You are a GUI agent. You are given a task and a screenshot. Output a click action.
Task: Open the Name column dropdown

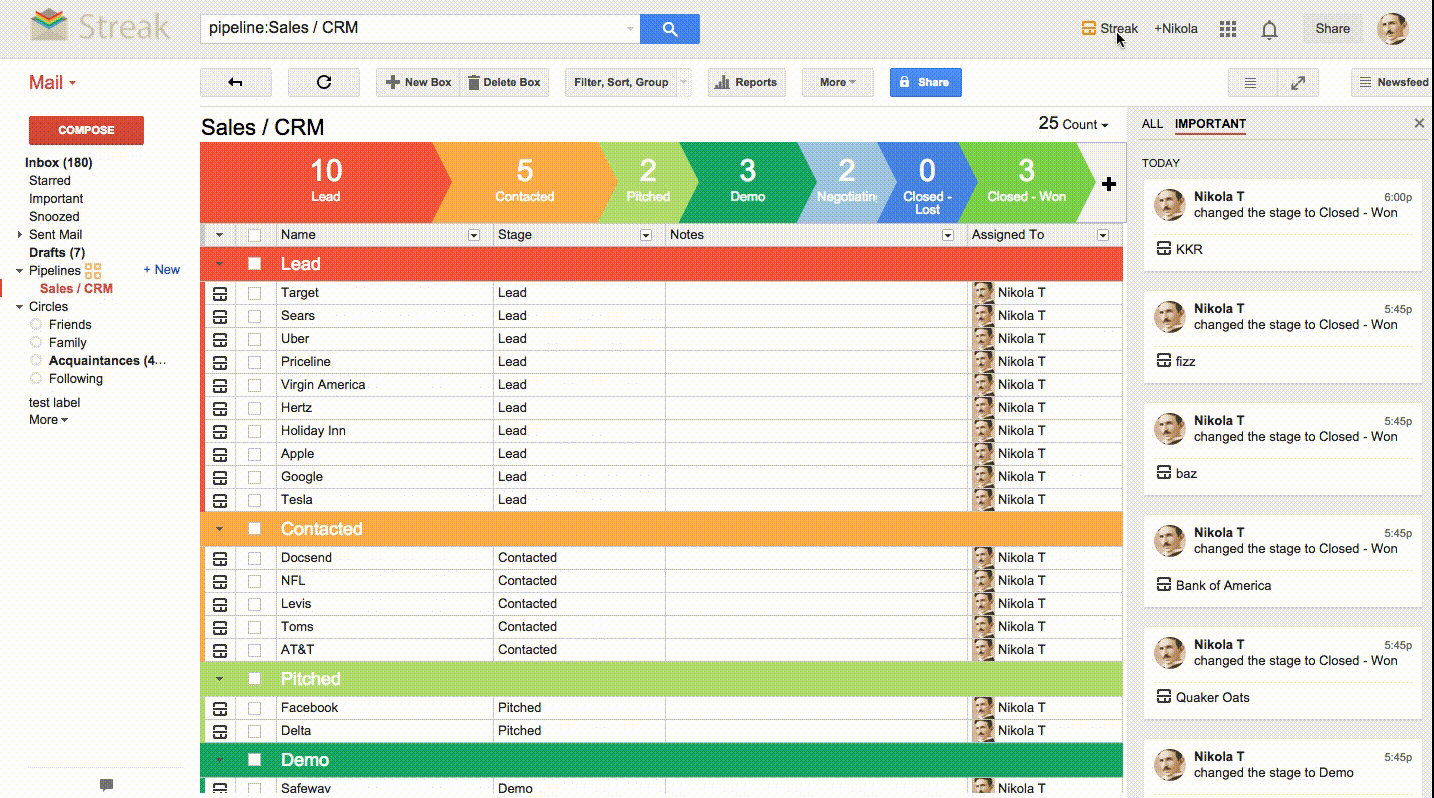pos(474,235)
